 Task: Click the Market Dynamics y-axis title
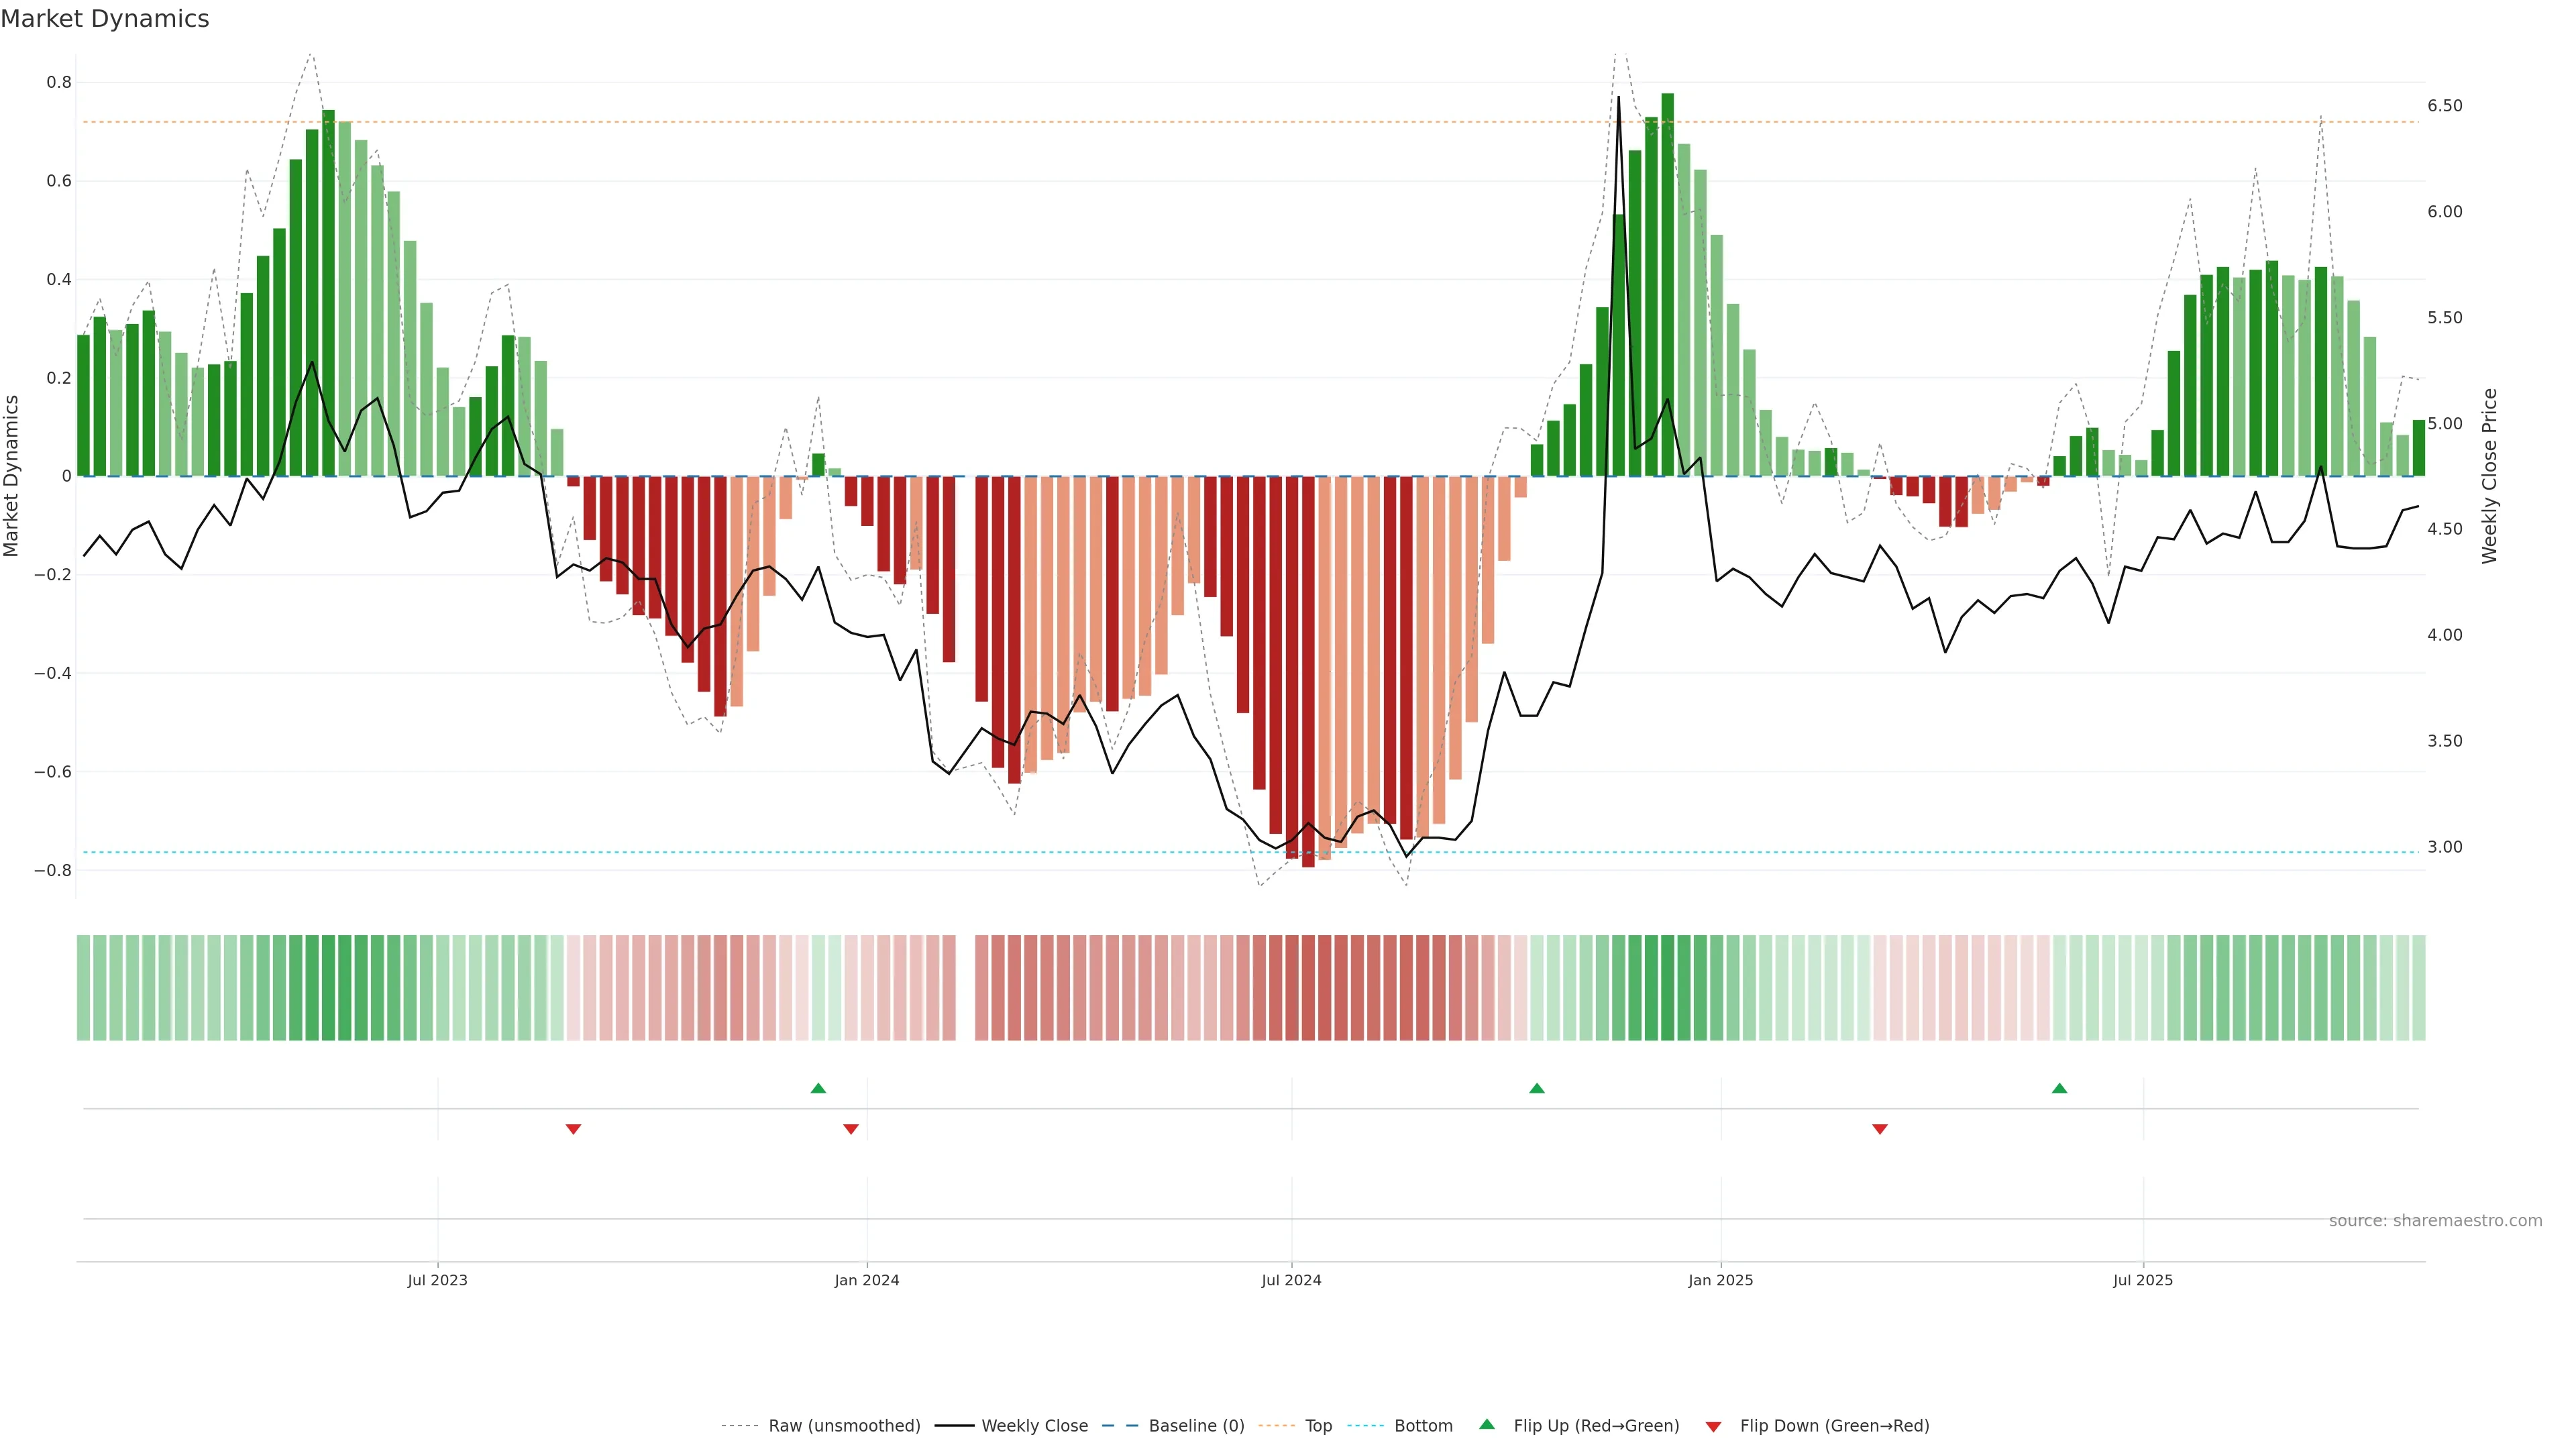12,476
